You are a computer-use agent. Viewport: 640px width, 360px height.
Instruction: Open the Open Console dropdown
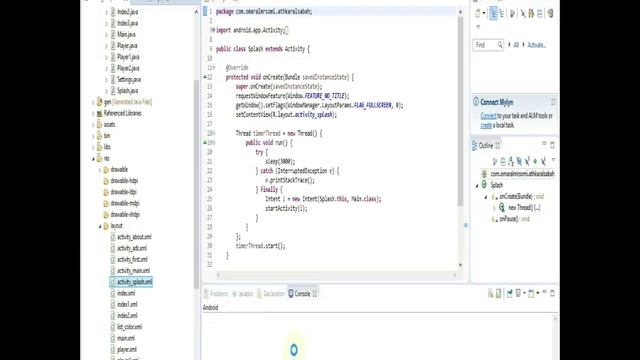click(538, 293)
